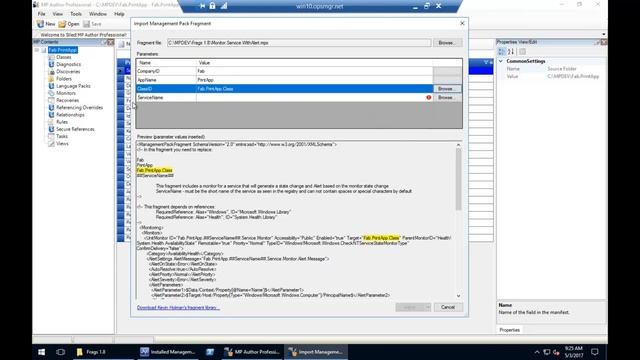Collapse the CommonSettings property group
The image size is (640, 360).
501,61
